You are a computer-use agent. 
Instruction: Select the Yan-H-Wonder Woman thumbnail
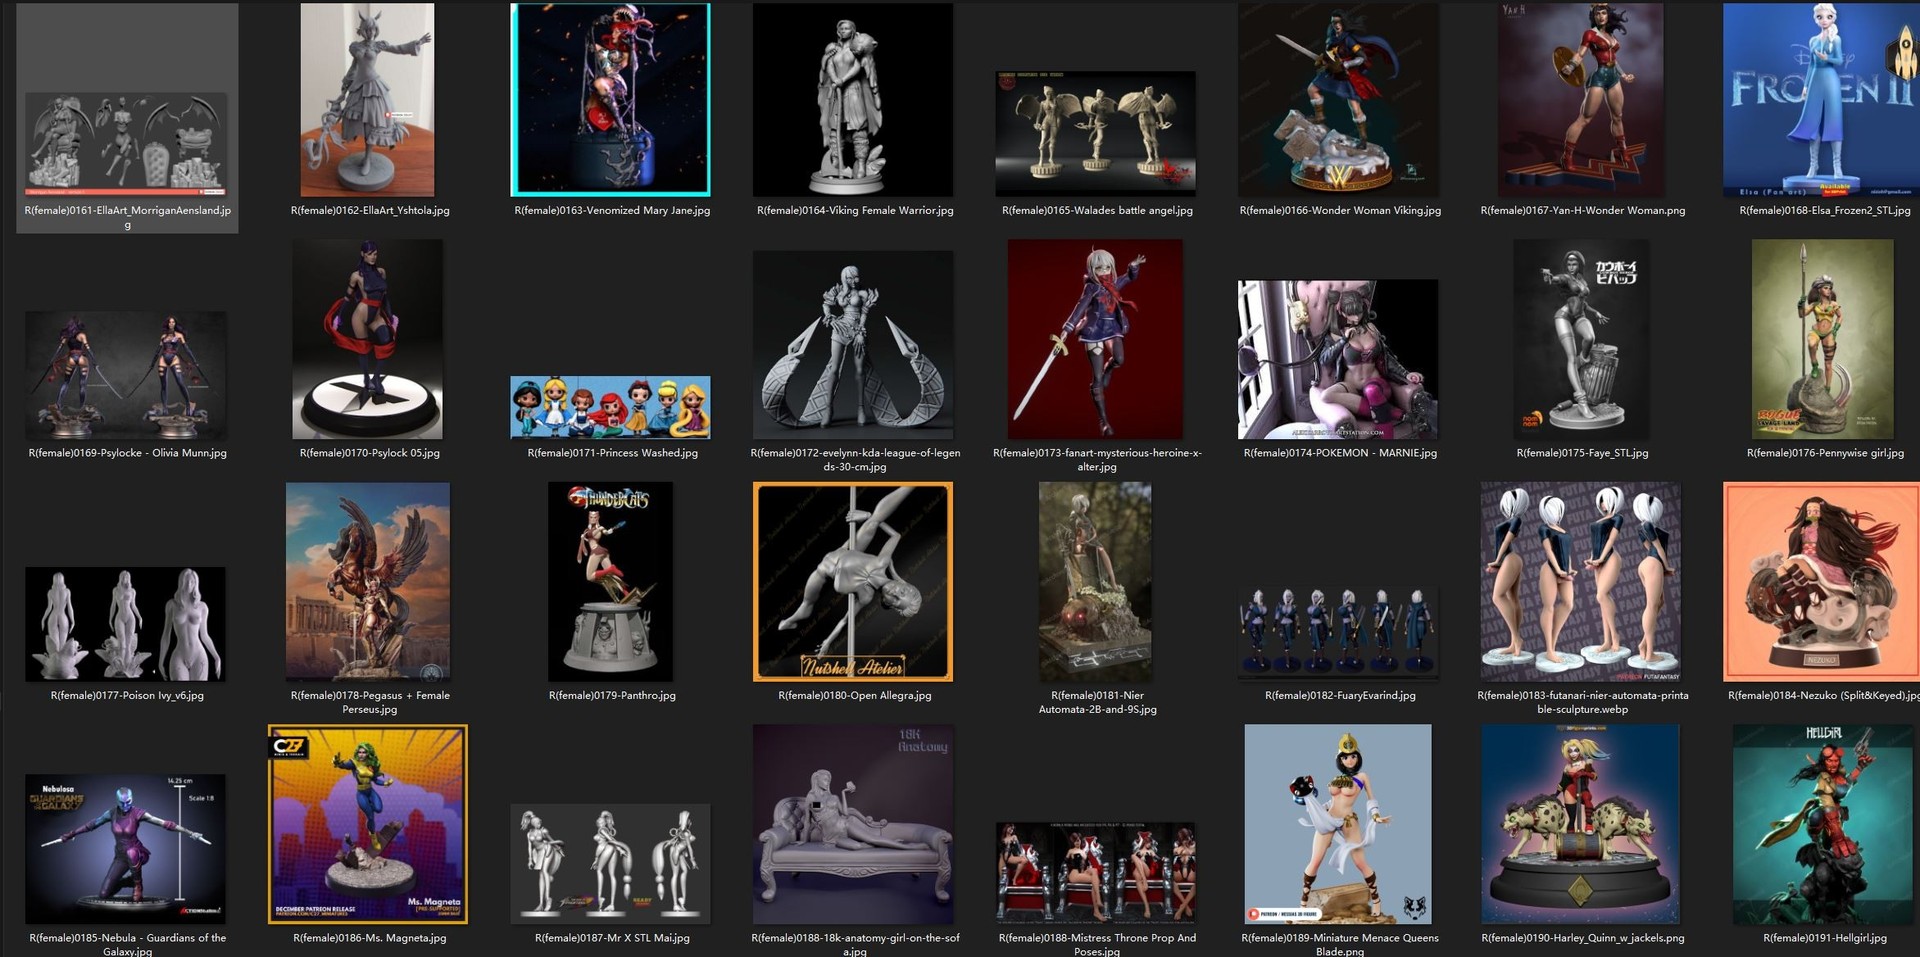click(1582, 100)
